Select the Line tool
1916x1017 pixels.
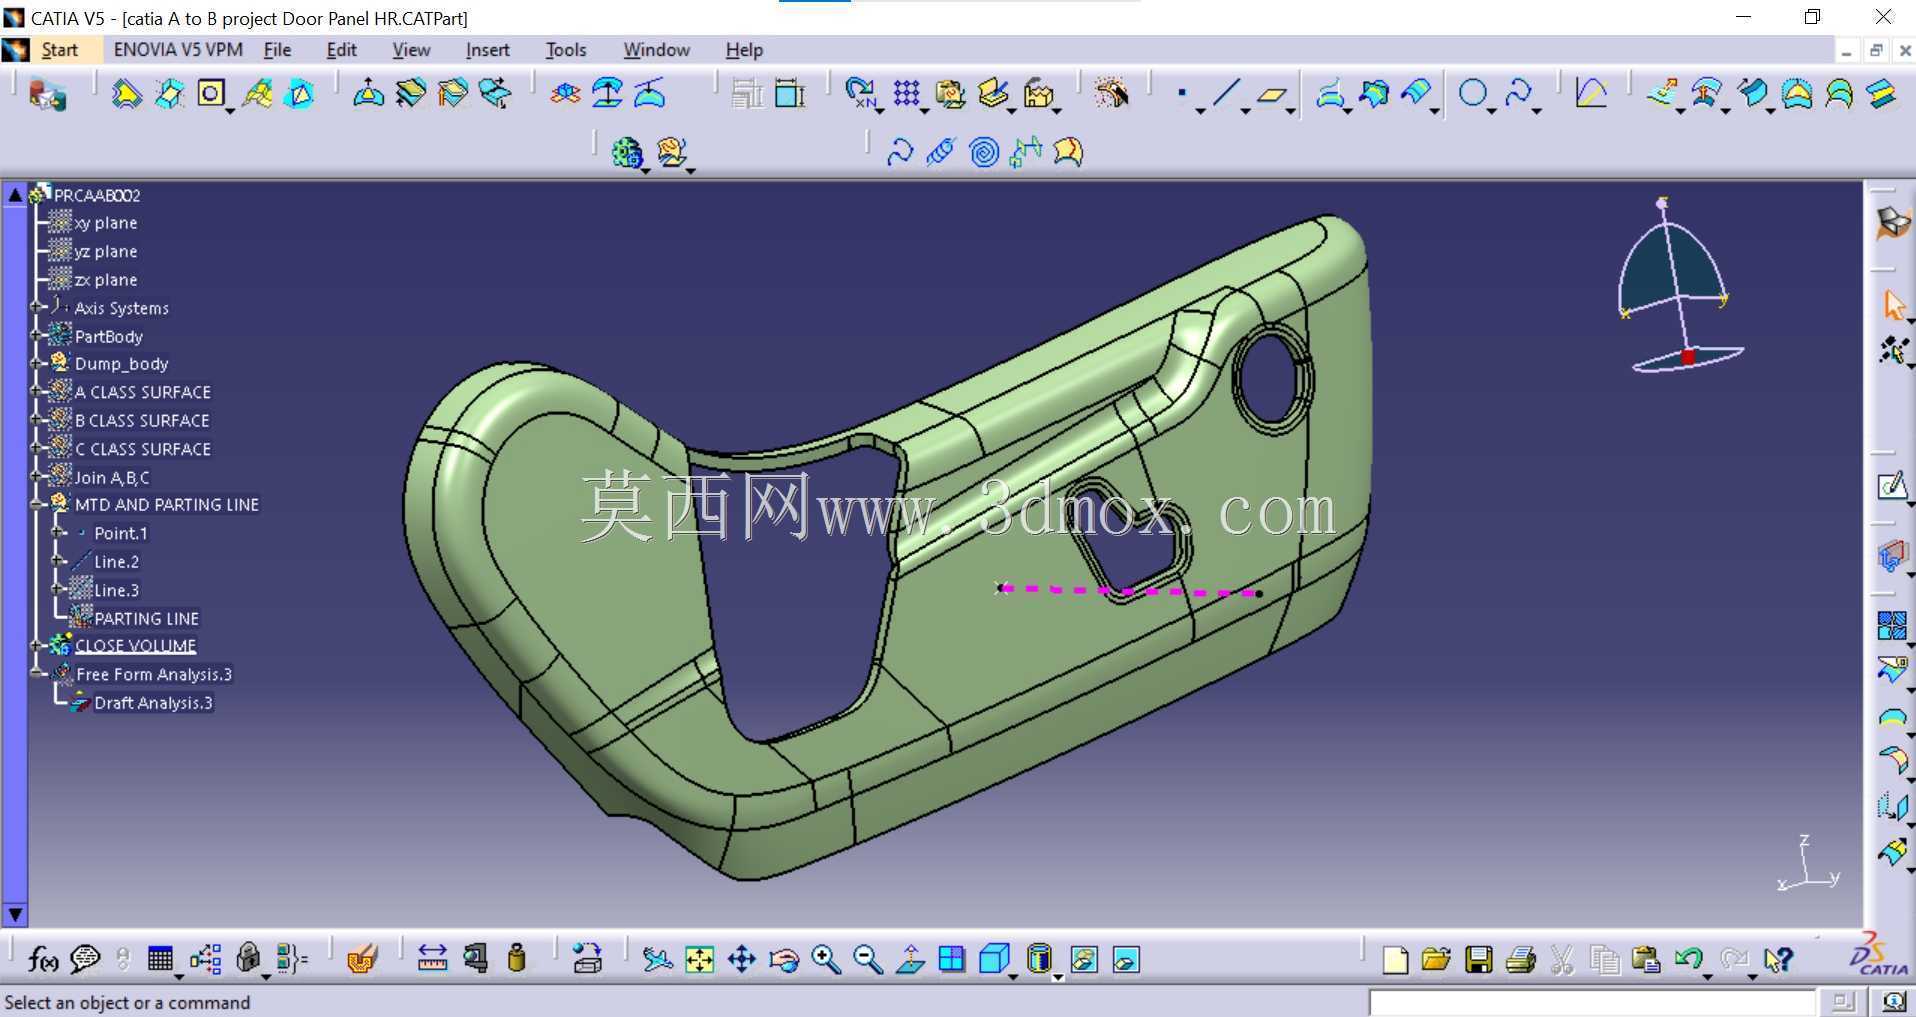[x=1226, y=94]
